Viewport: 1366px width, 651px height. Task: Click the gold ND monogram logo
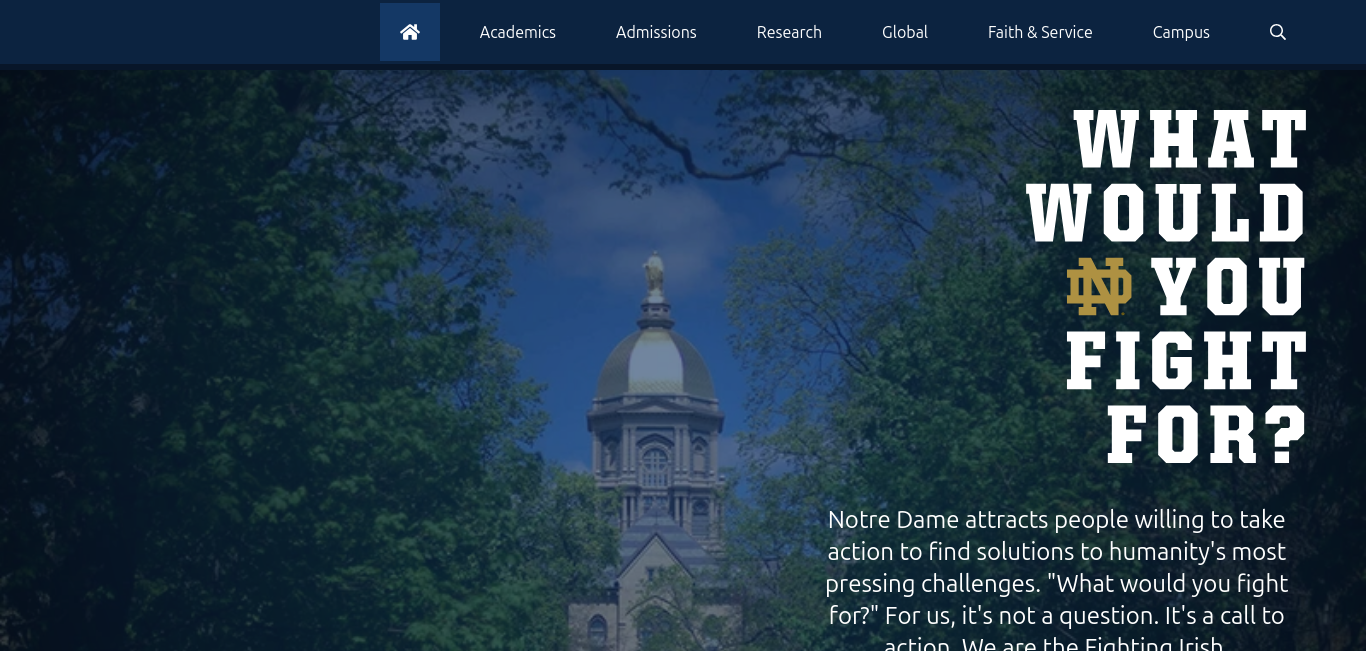point(1099,286)
